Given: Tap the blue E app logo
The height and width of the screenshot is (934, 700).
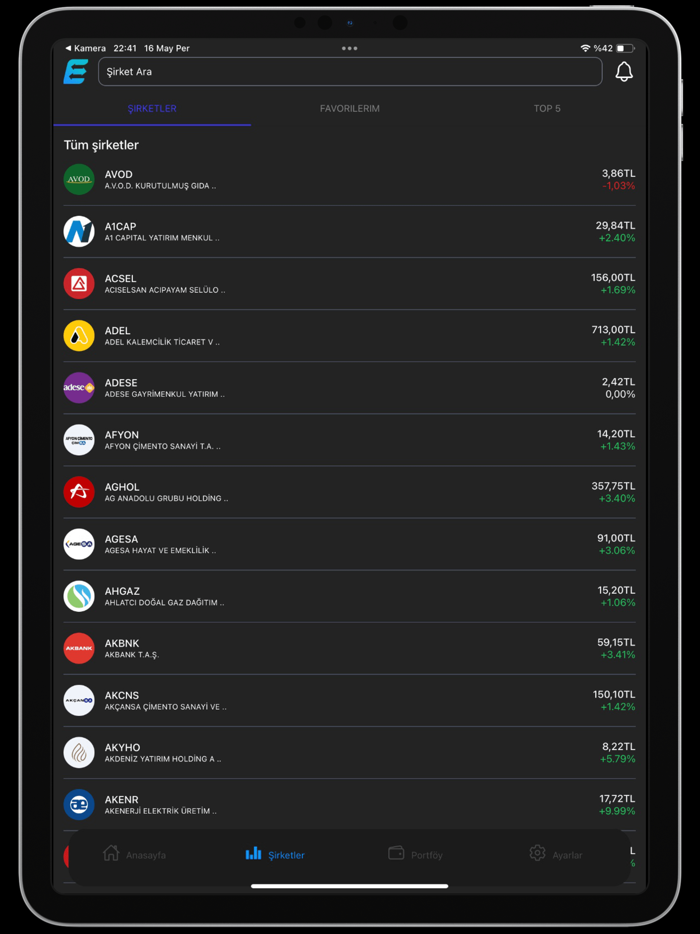Looking at the screenshot, I should point(76,72).
